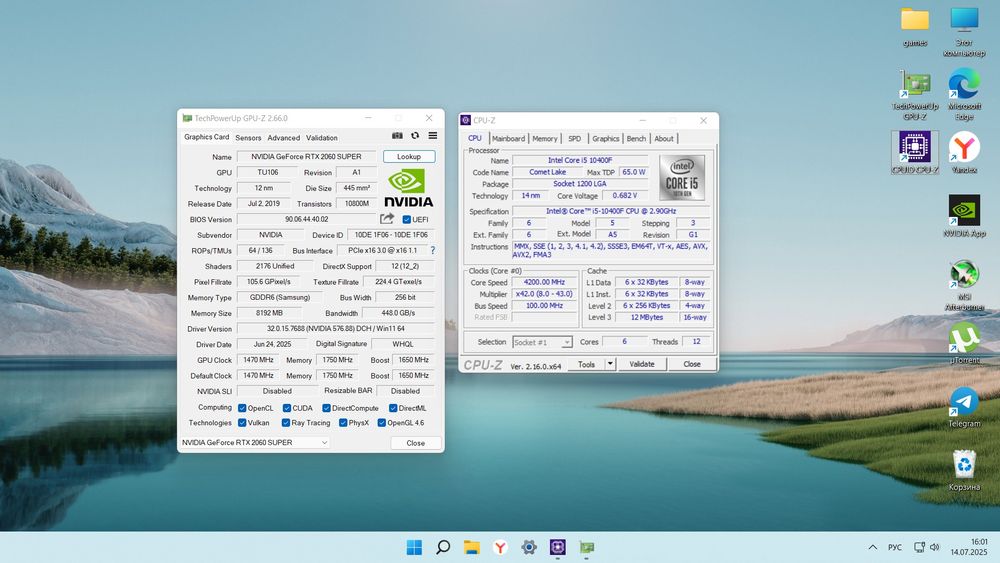Click the NVIDIA logo in GPU-Z
Screen dimensions: 1000x563
tap(408, 187)
